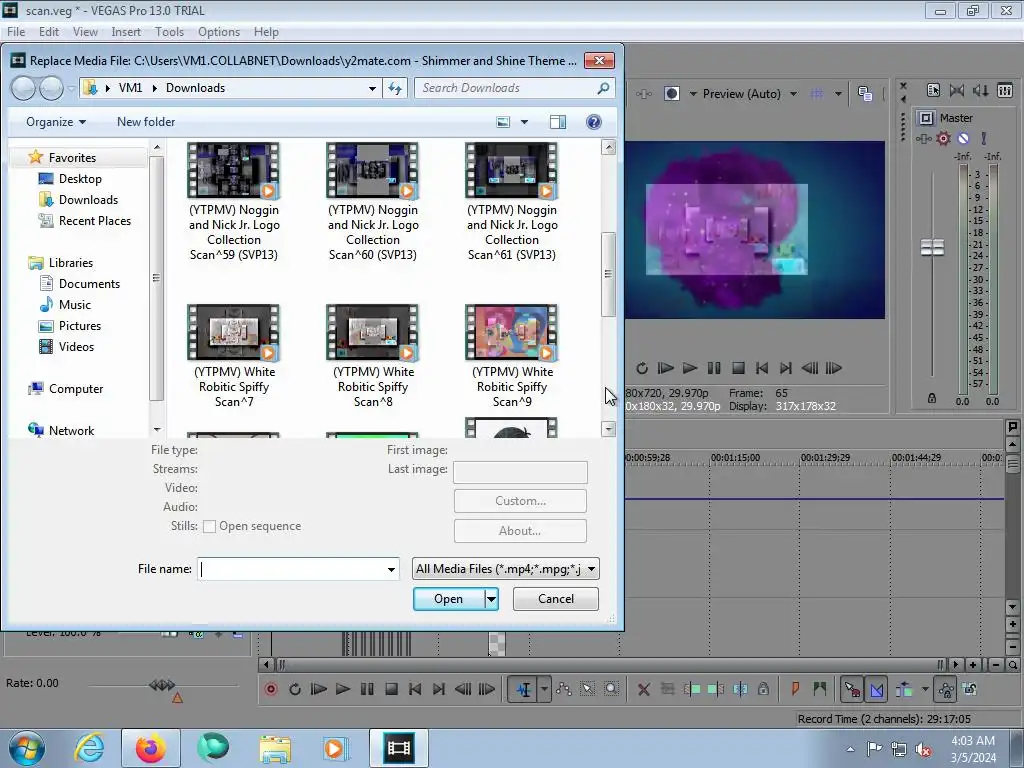Click New folder
Viewport: 1024px width, 768px height.
click(146, 122)
